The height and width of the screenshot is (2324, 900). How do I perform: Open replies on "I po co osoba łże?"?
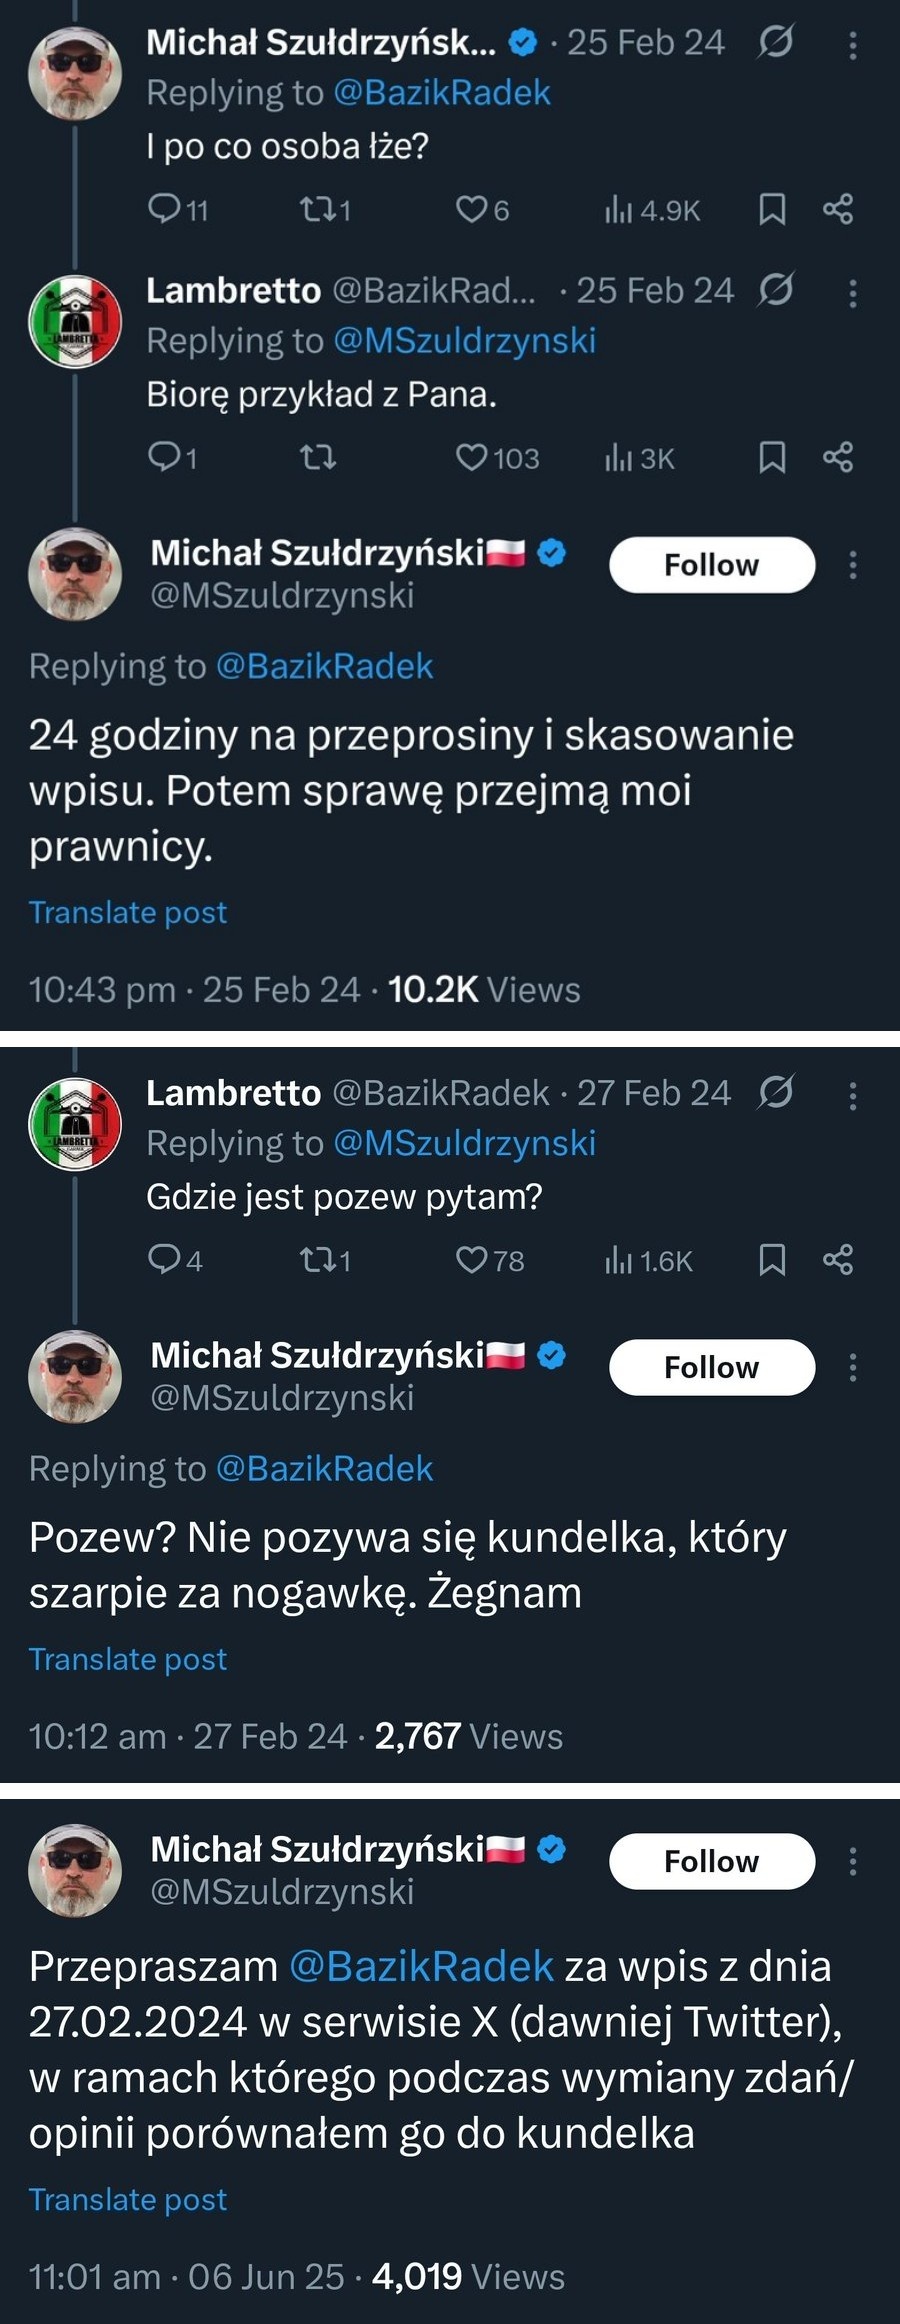(x=163, y=209)
